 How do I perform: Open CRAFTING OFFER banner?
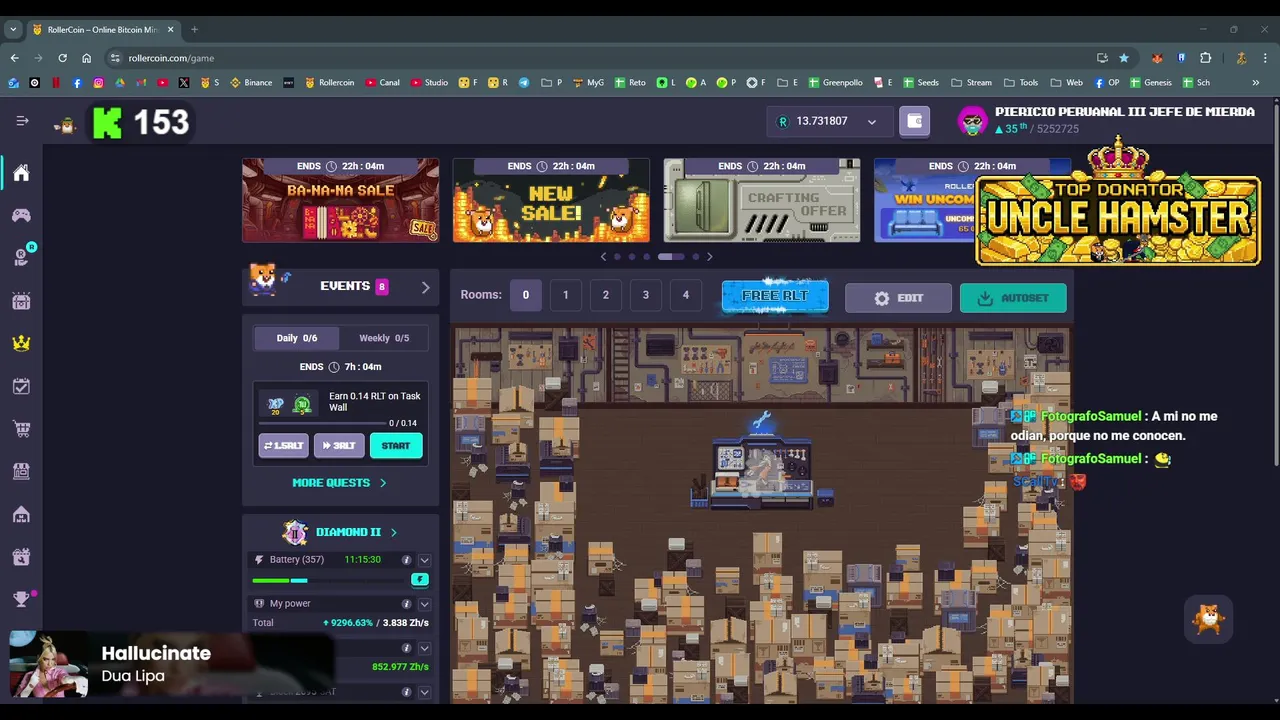pos(762,200)
